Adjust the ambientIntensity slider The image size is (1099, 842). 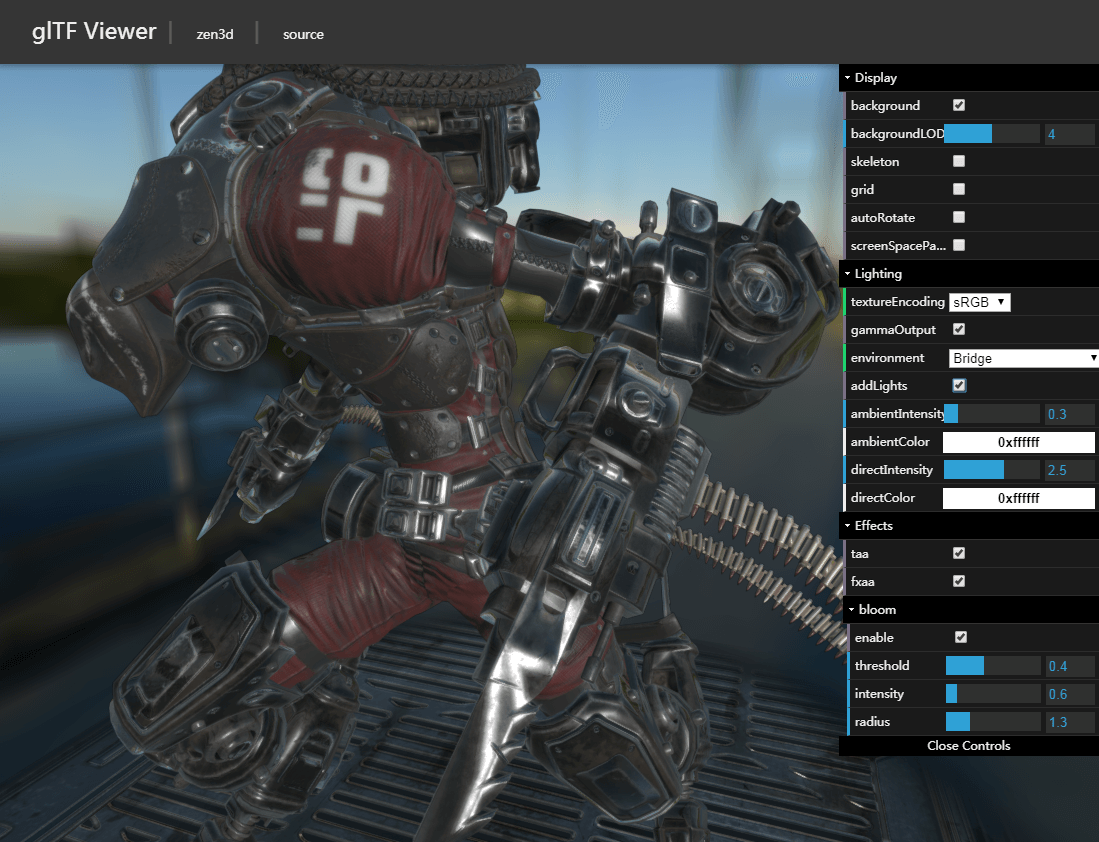992,414
